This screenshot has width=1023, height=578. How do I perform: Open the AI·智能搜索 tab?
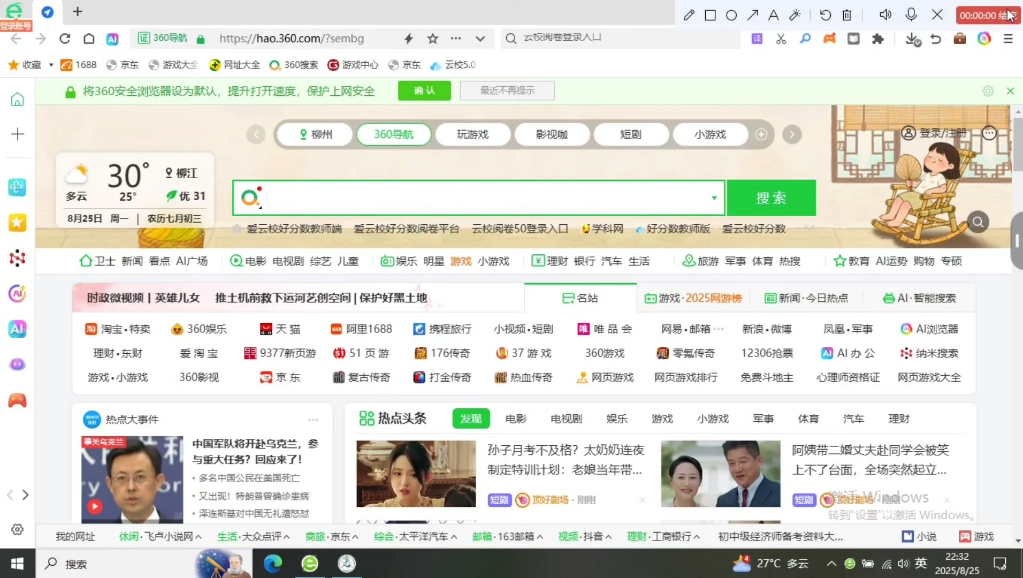[919, 298]
